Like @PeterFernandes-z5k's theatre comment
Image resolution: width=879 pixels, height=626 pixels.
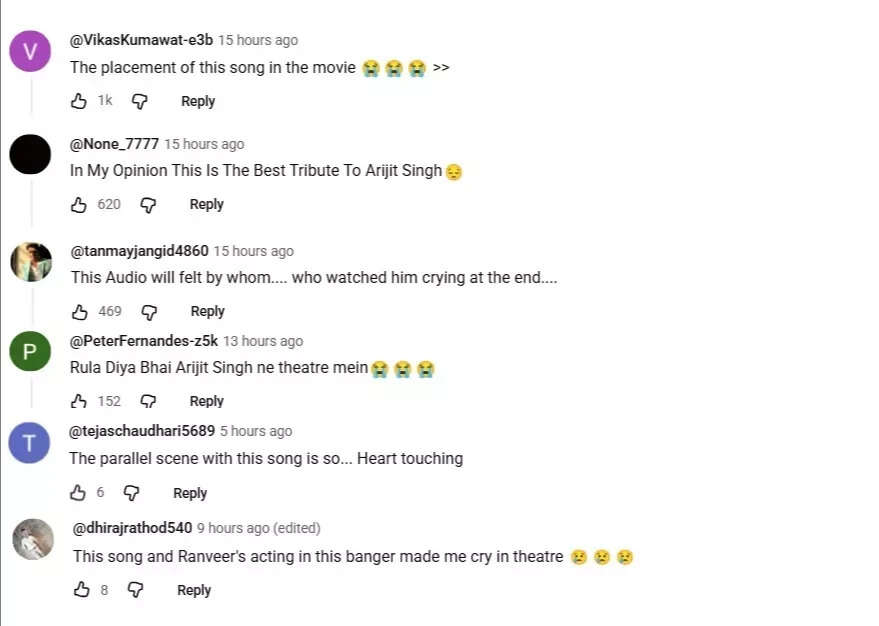(x=79, y=401)
